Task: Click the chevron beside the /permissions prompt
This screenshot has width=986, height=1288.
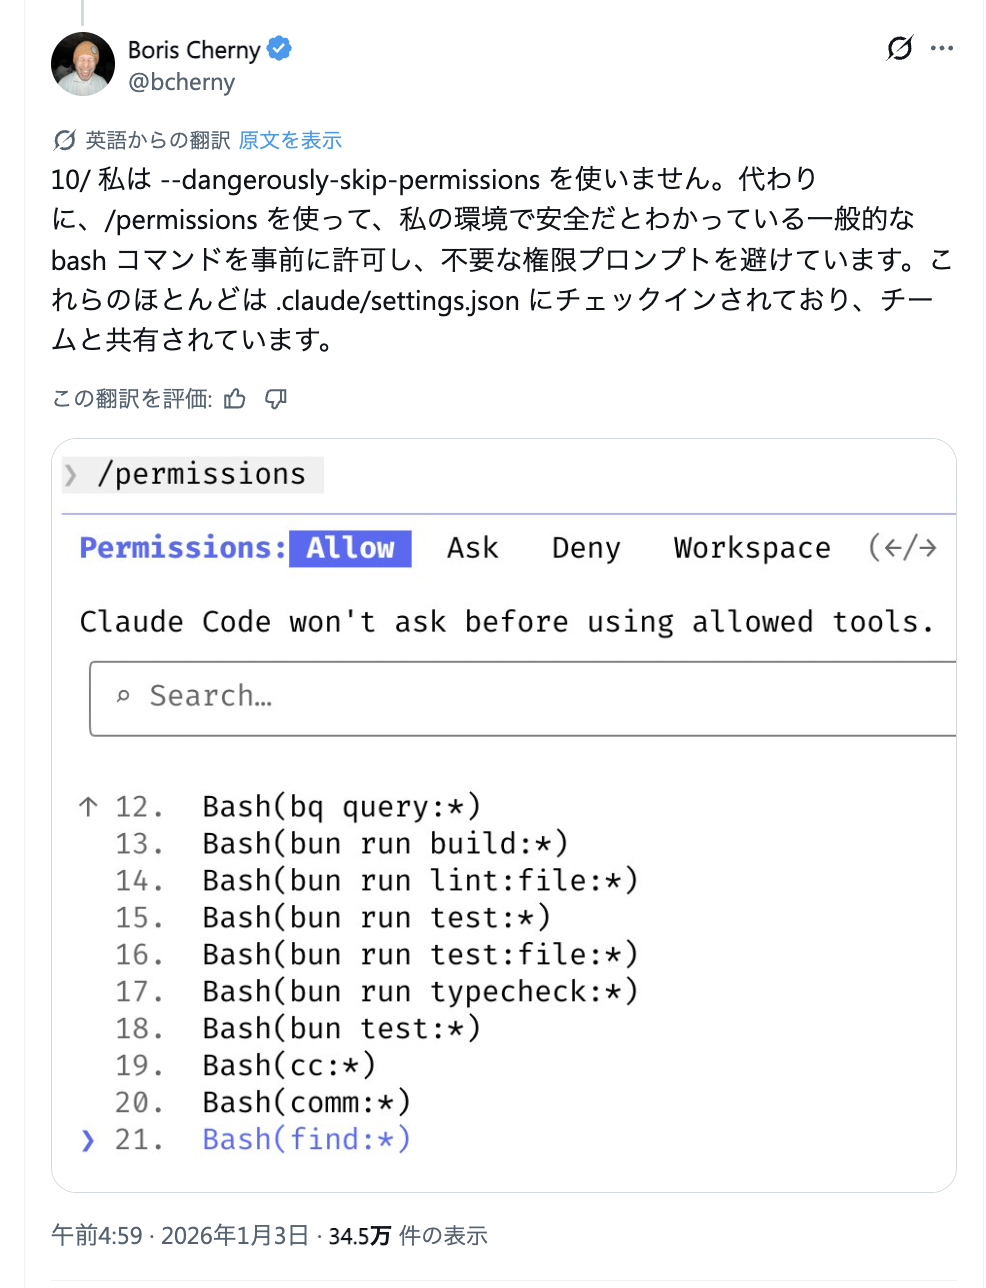Action: (71, 474)
